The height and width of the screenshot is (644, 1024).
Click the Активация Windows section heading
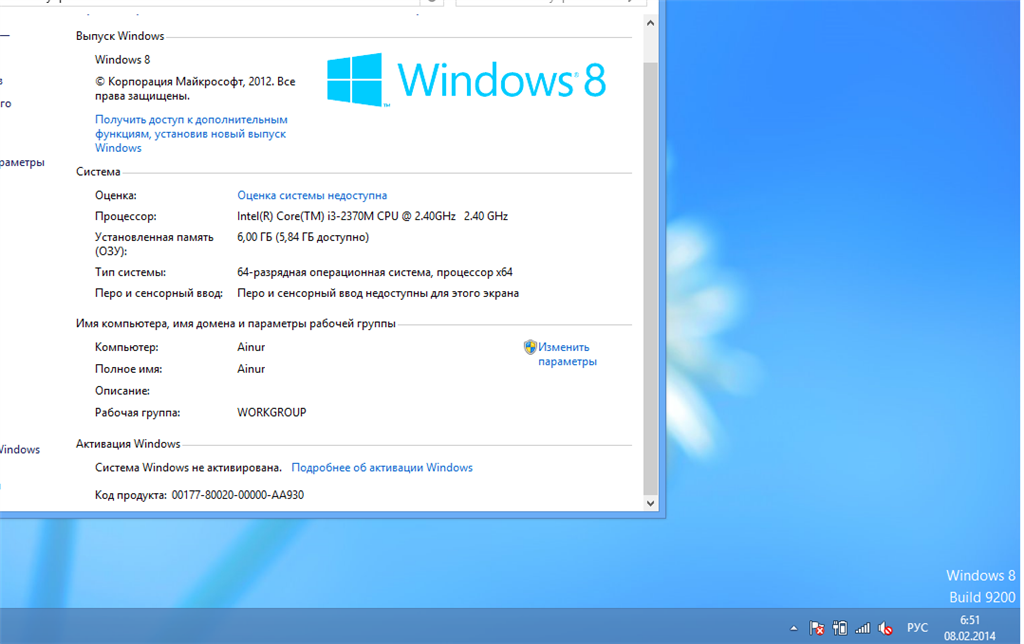(x=128, y=444)
